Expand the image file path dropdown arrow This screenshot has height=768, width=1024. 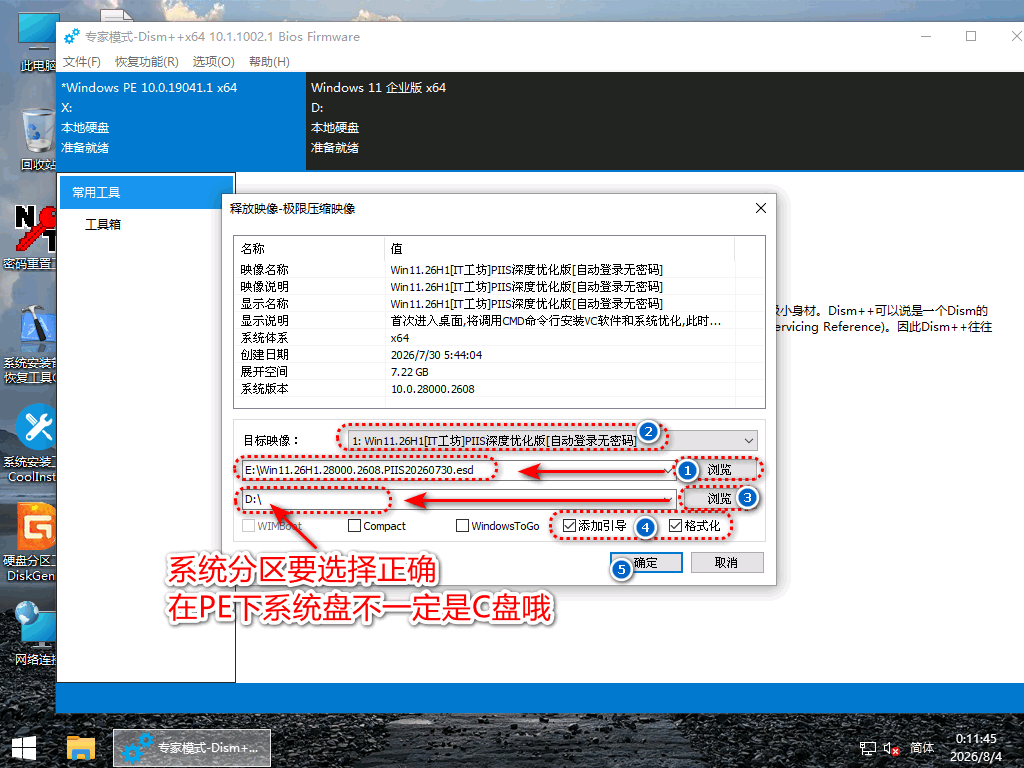[x=668, y=470]
